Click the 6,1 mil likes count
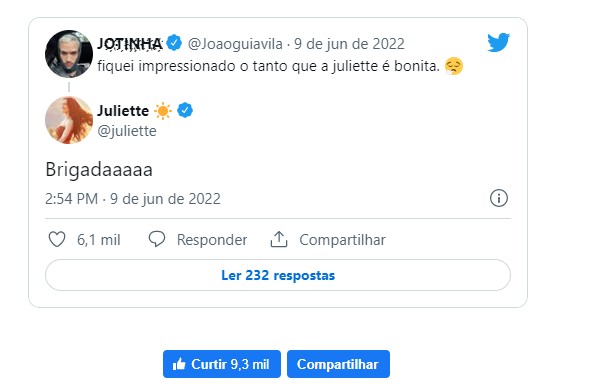The width and height of the screenshot is (597, 387). 99,240
